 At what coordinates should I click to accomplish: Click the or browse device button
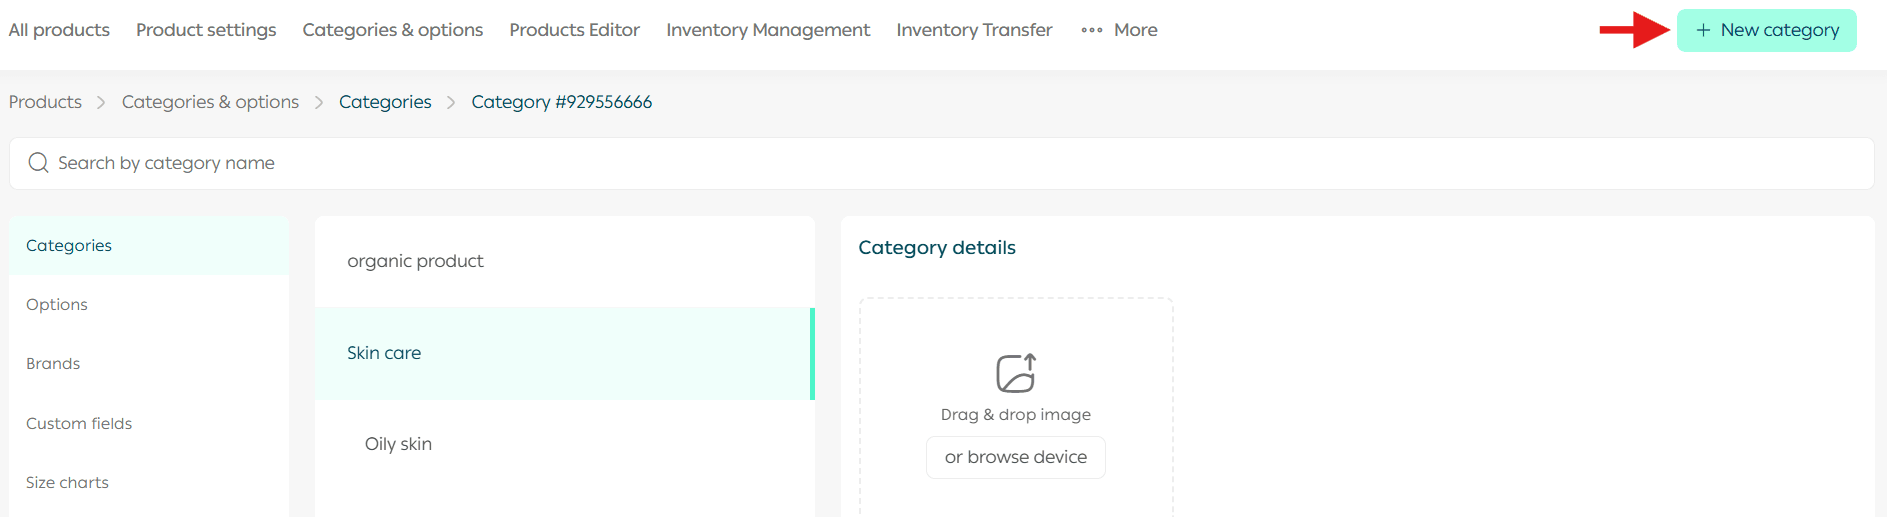click(1015, 457)
